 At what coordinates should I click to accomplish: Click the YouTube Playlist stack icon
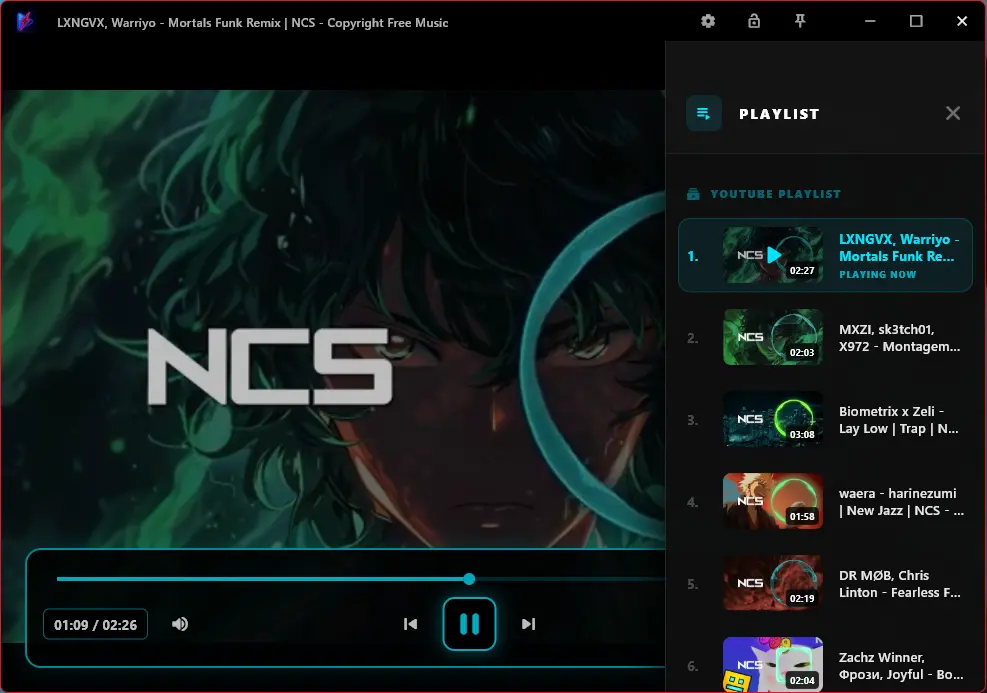[693, 194]
